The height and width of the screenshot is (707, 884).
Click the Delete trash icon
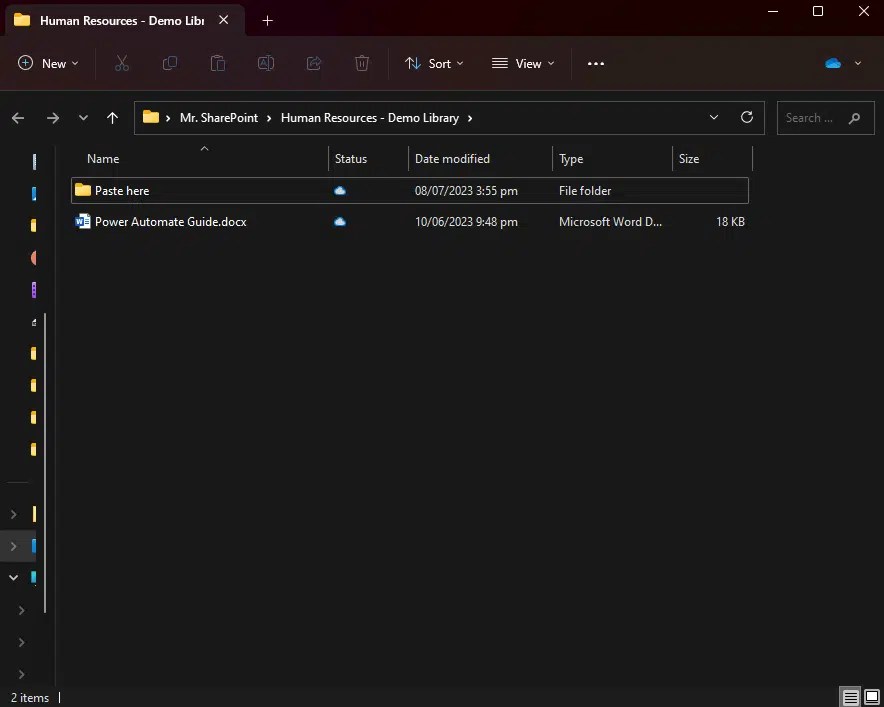pyautogui.click(x=362, y=63)
